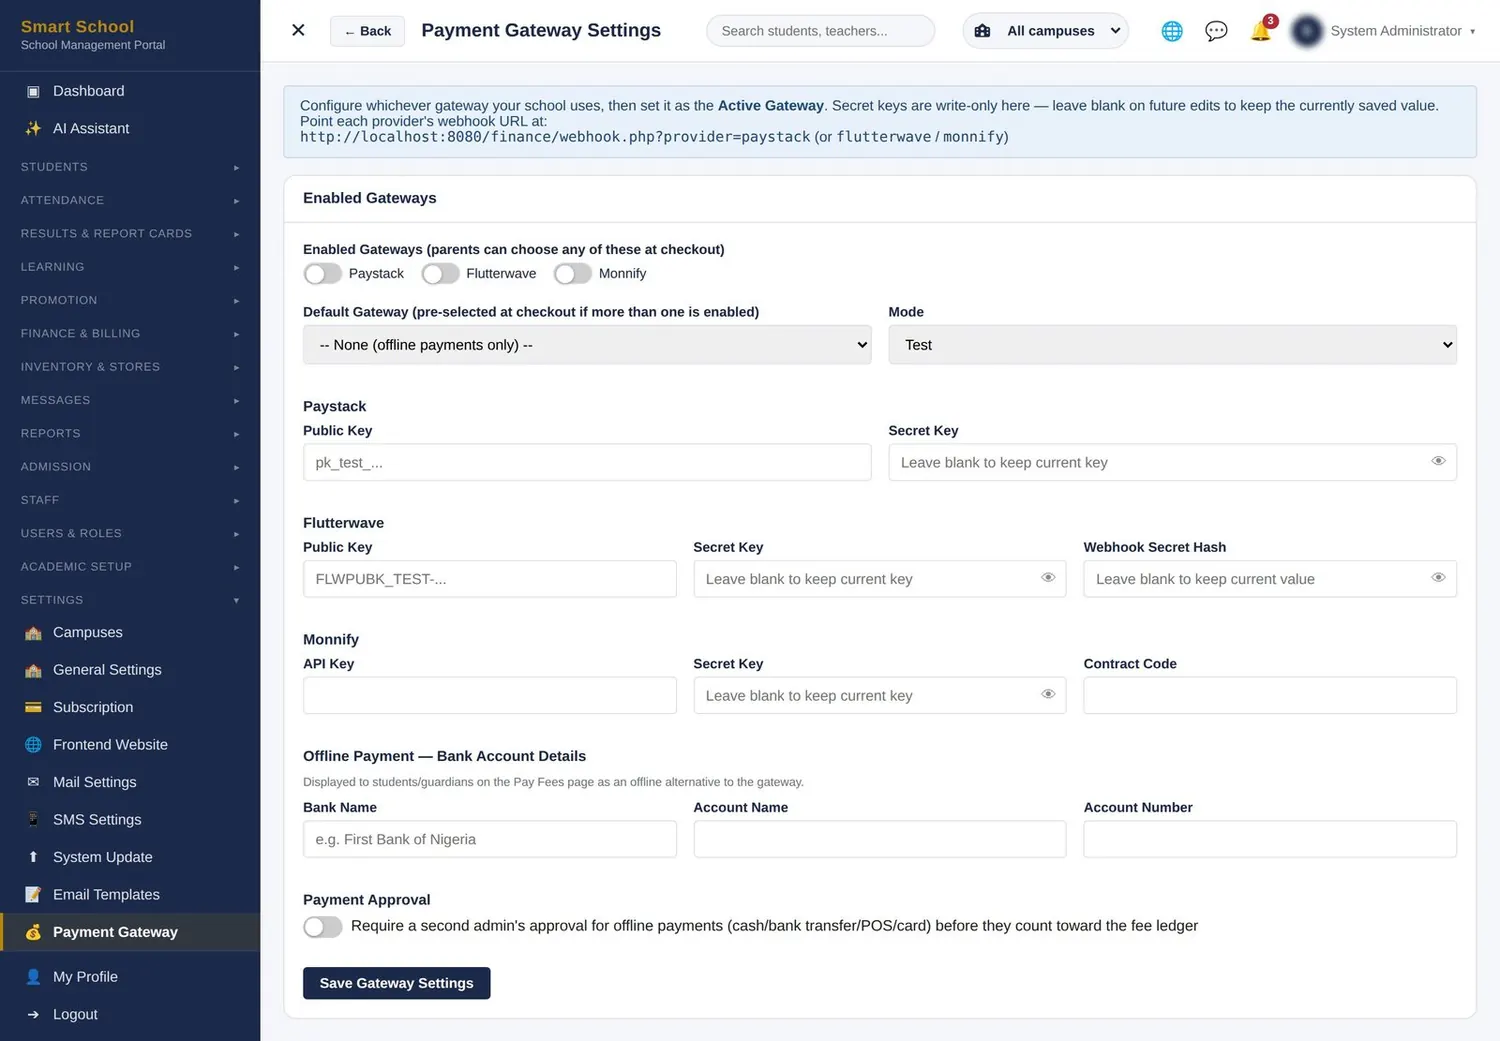
Task: Open the All campuses selector
Action: [1045, 31]
